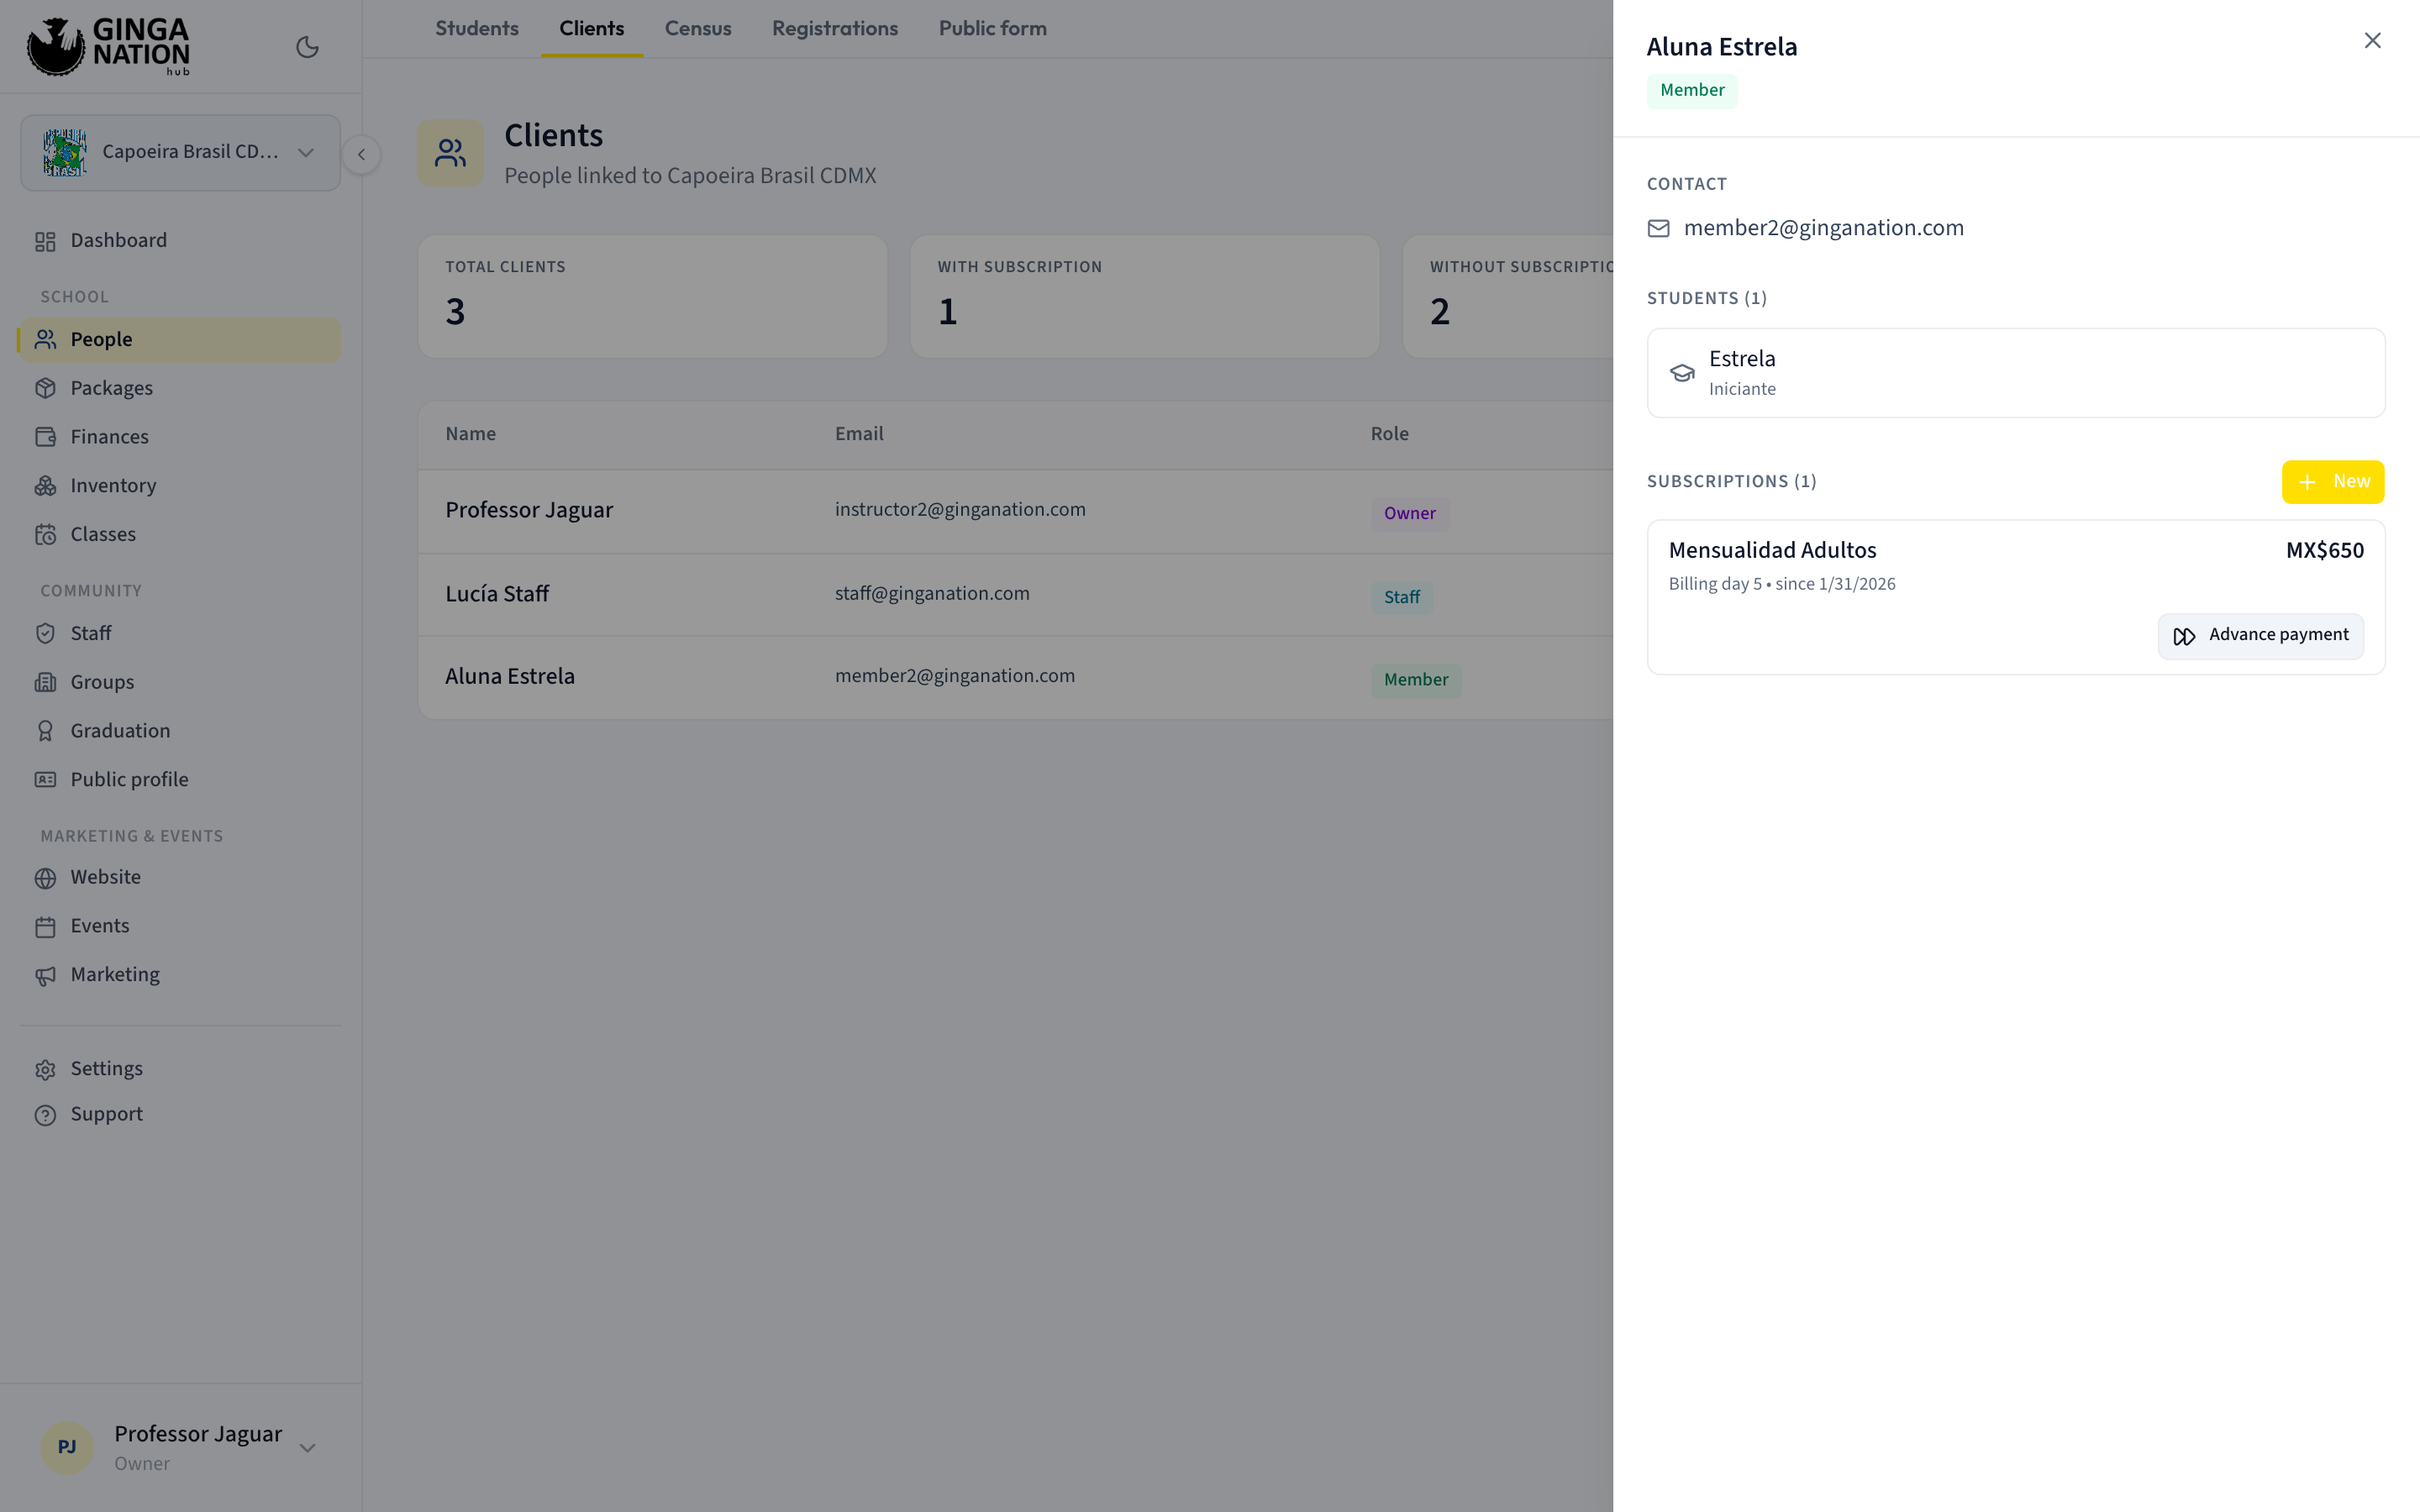Image resolution: width=2420 pixels, height=1512 pixels.
Task: Click the Classes calendar-clock icon
Action: coord(45,534)
